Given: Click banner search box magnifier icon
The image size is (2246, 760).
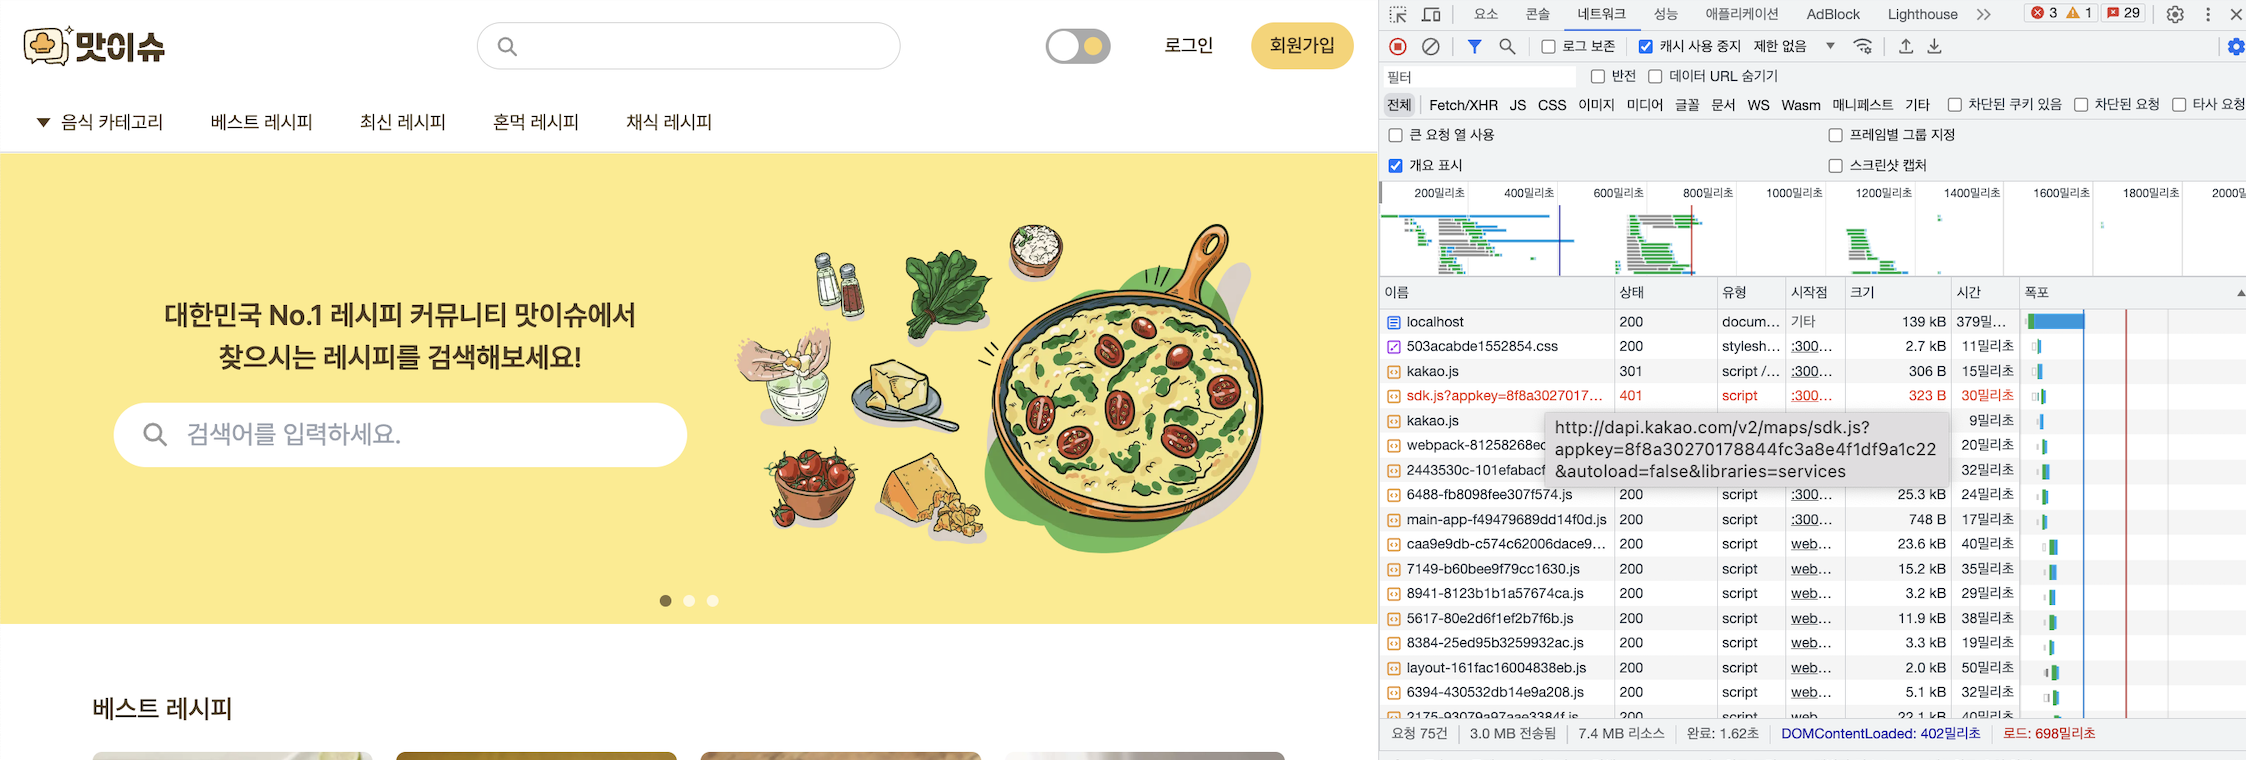Looking at the screenshot, I should (155, 434).
